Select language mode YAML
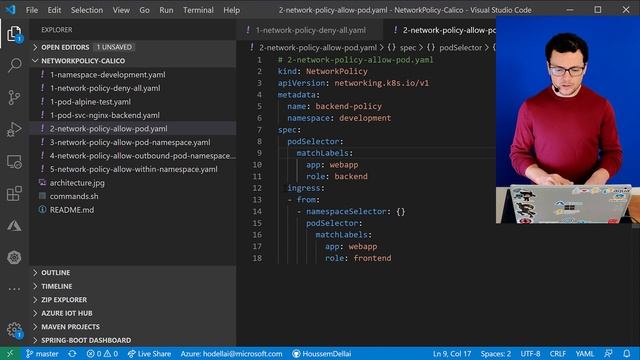This screenshot has height=360, width=640. point(584,353)
